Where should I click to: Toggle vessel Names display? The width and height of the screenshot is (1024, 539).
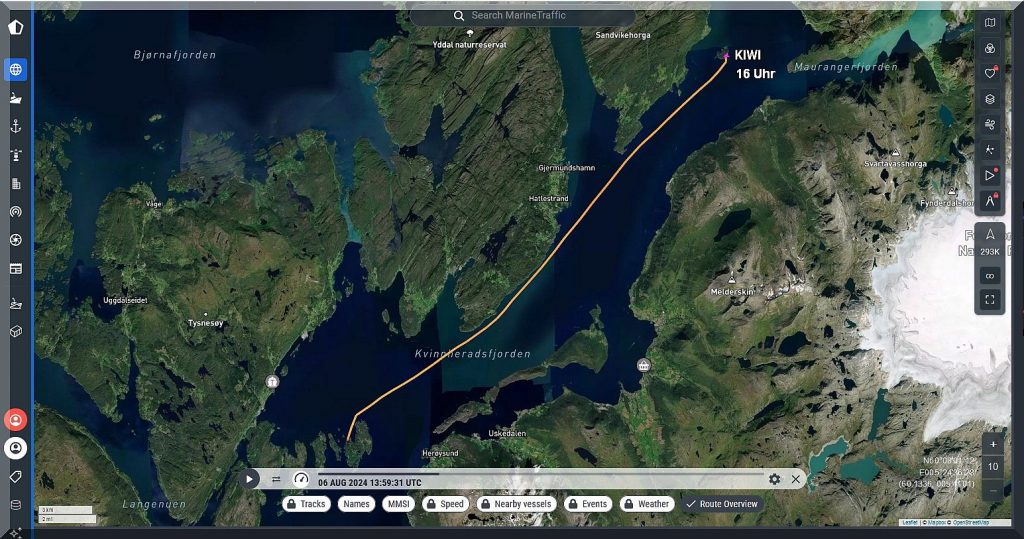[x=356, y=504]
